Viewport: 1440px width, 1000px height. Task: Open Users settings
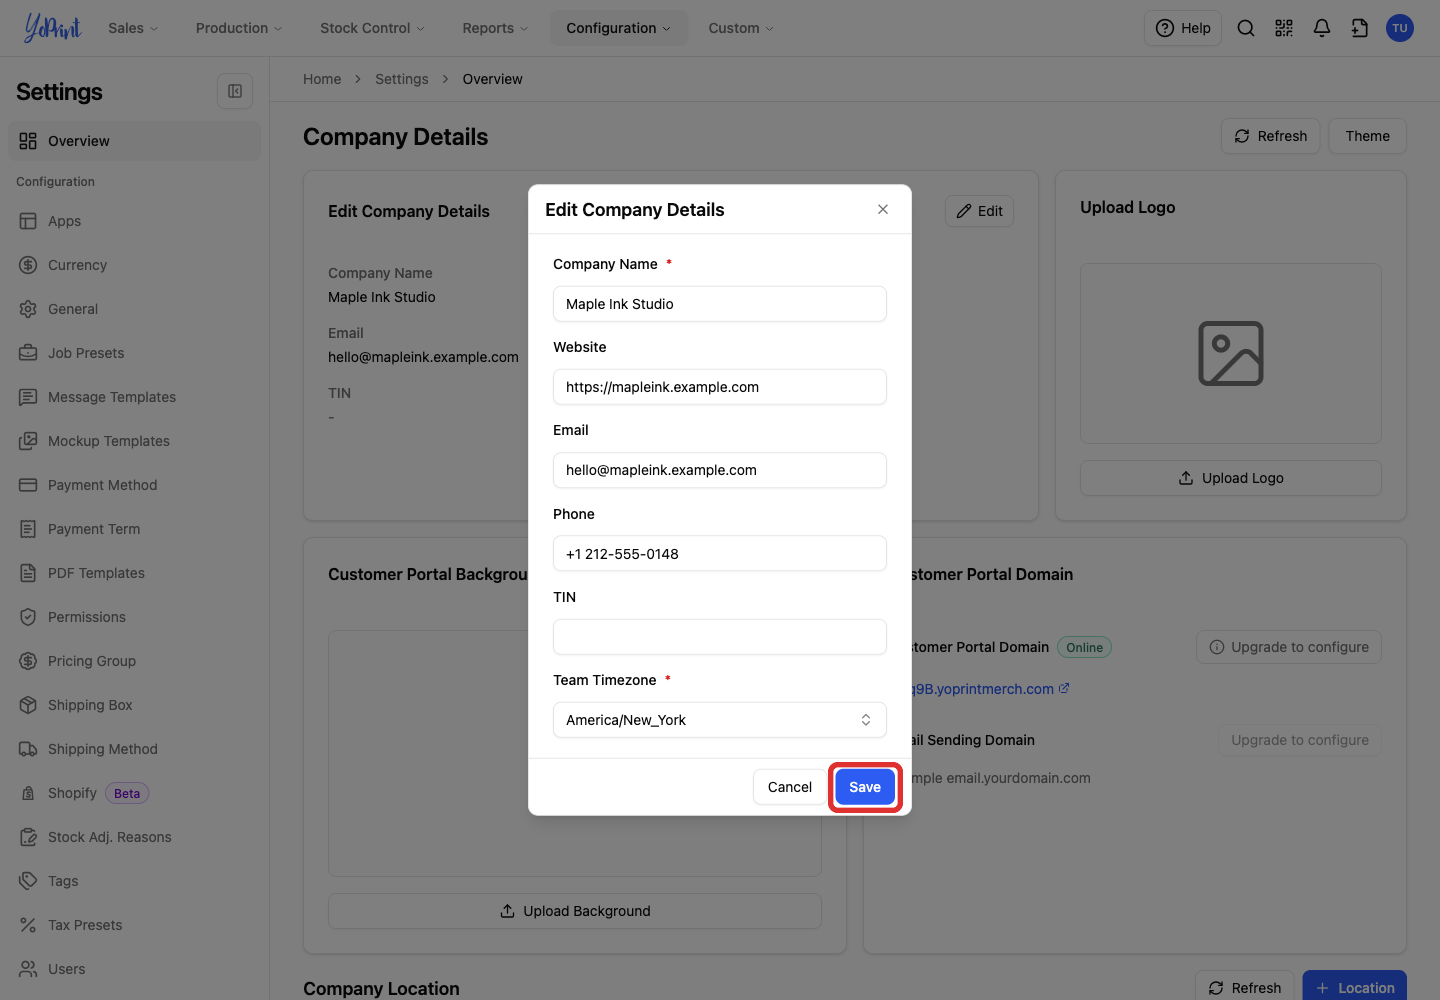pyautogui.click(x=134, y=969)
